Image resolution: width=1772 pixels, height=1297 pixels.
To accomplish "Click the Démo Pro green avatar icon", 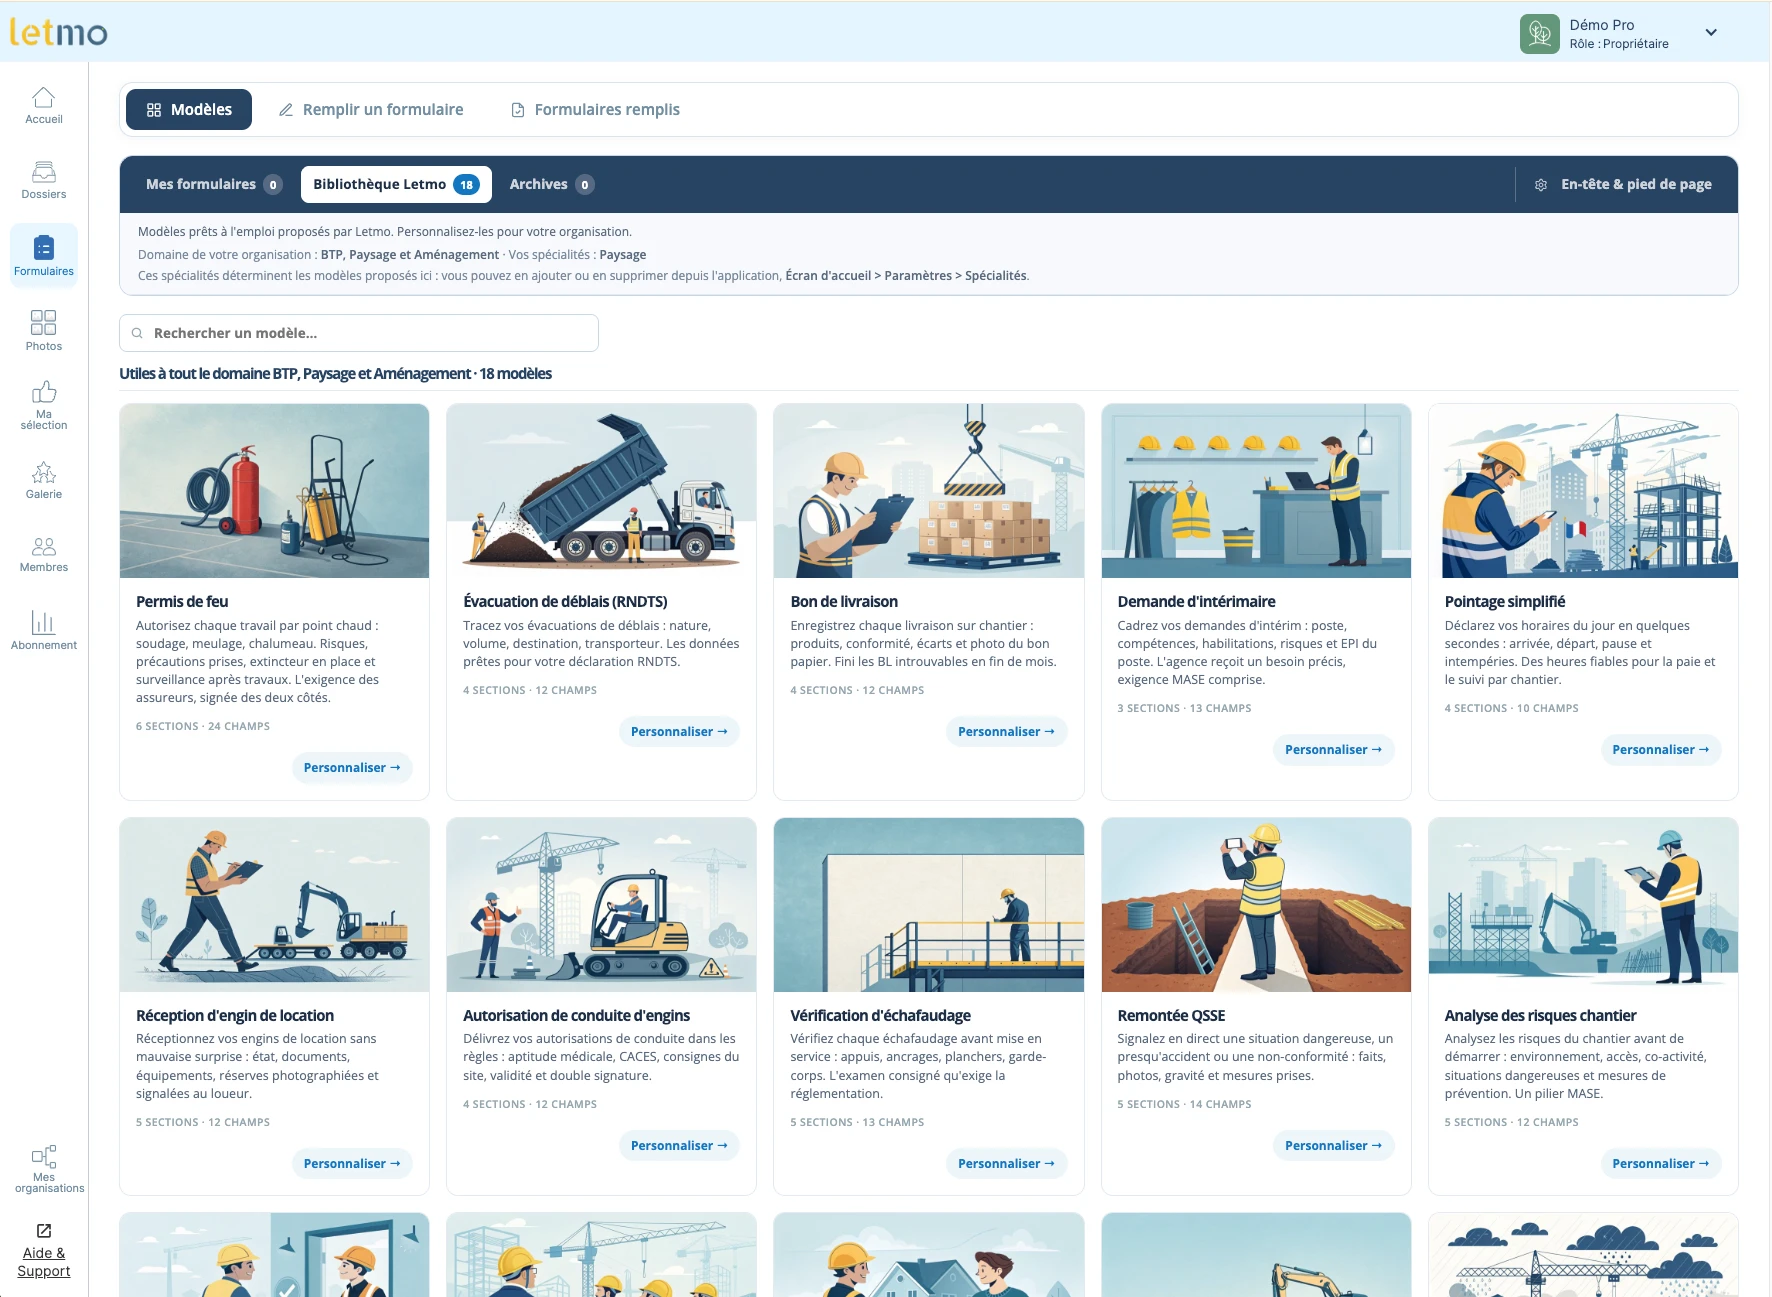I will (x=1540, y=33).
